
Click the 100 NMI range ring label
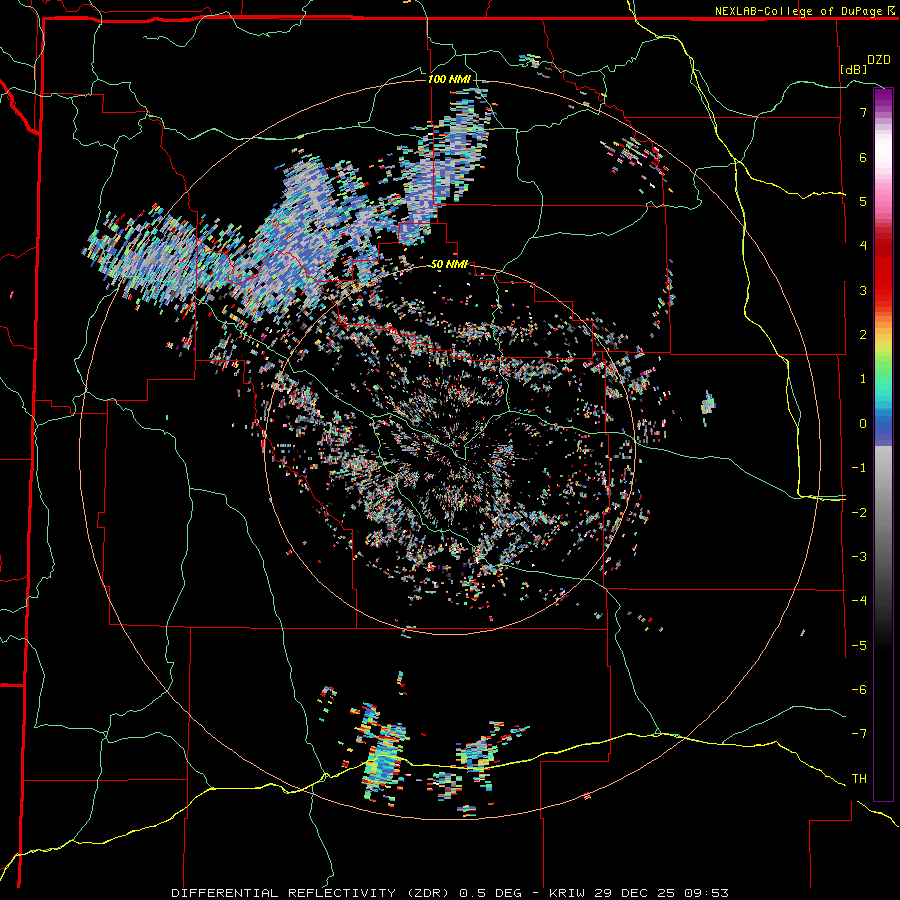pyautogui.click(x=449, y=79)
